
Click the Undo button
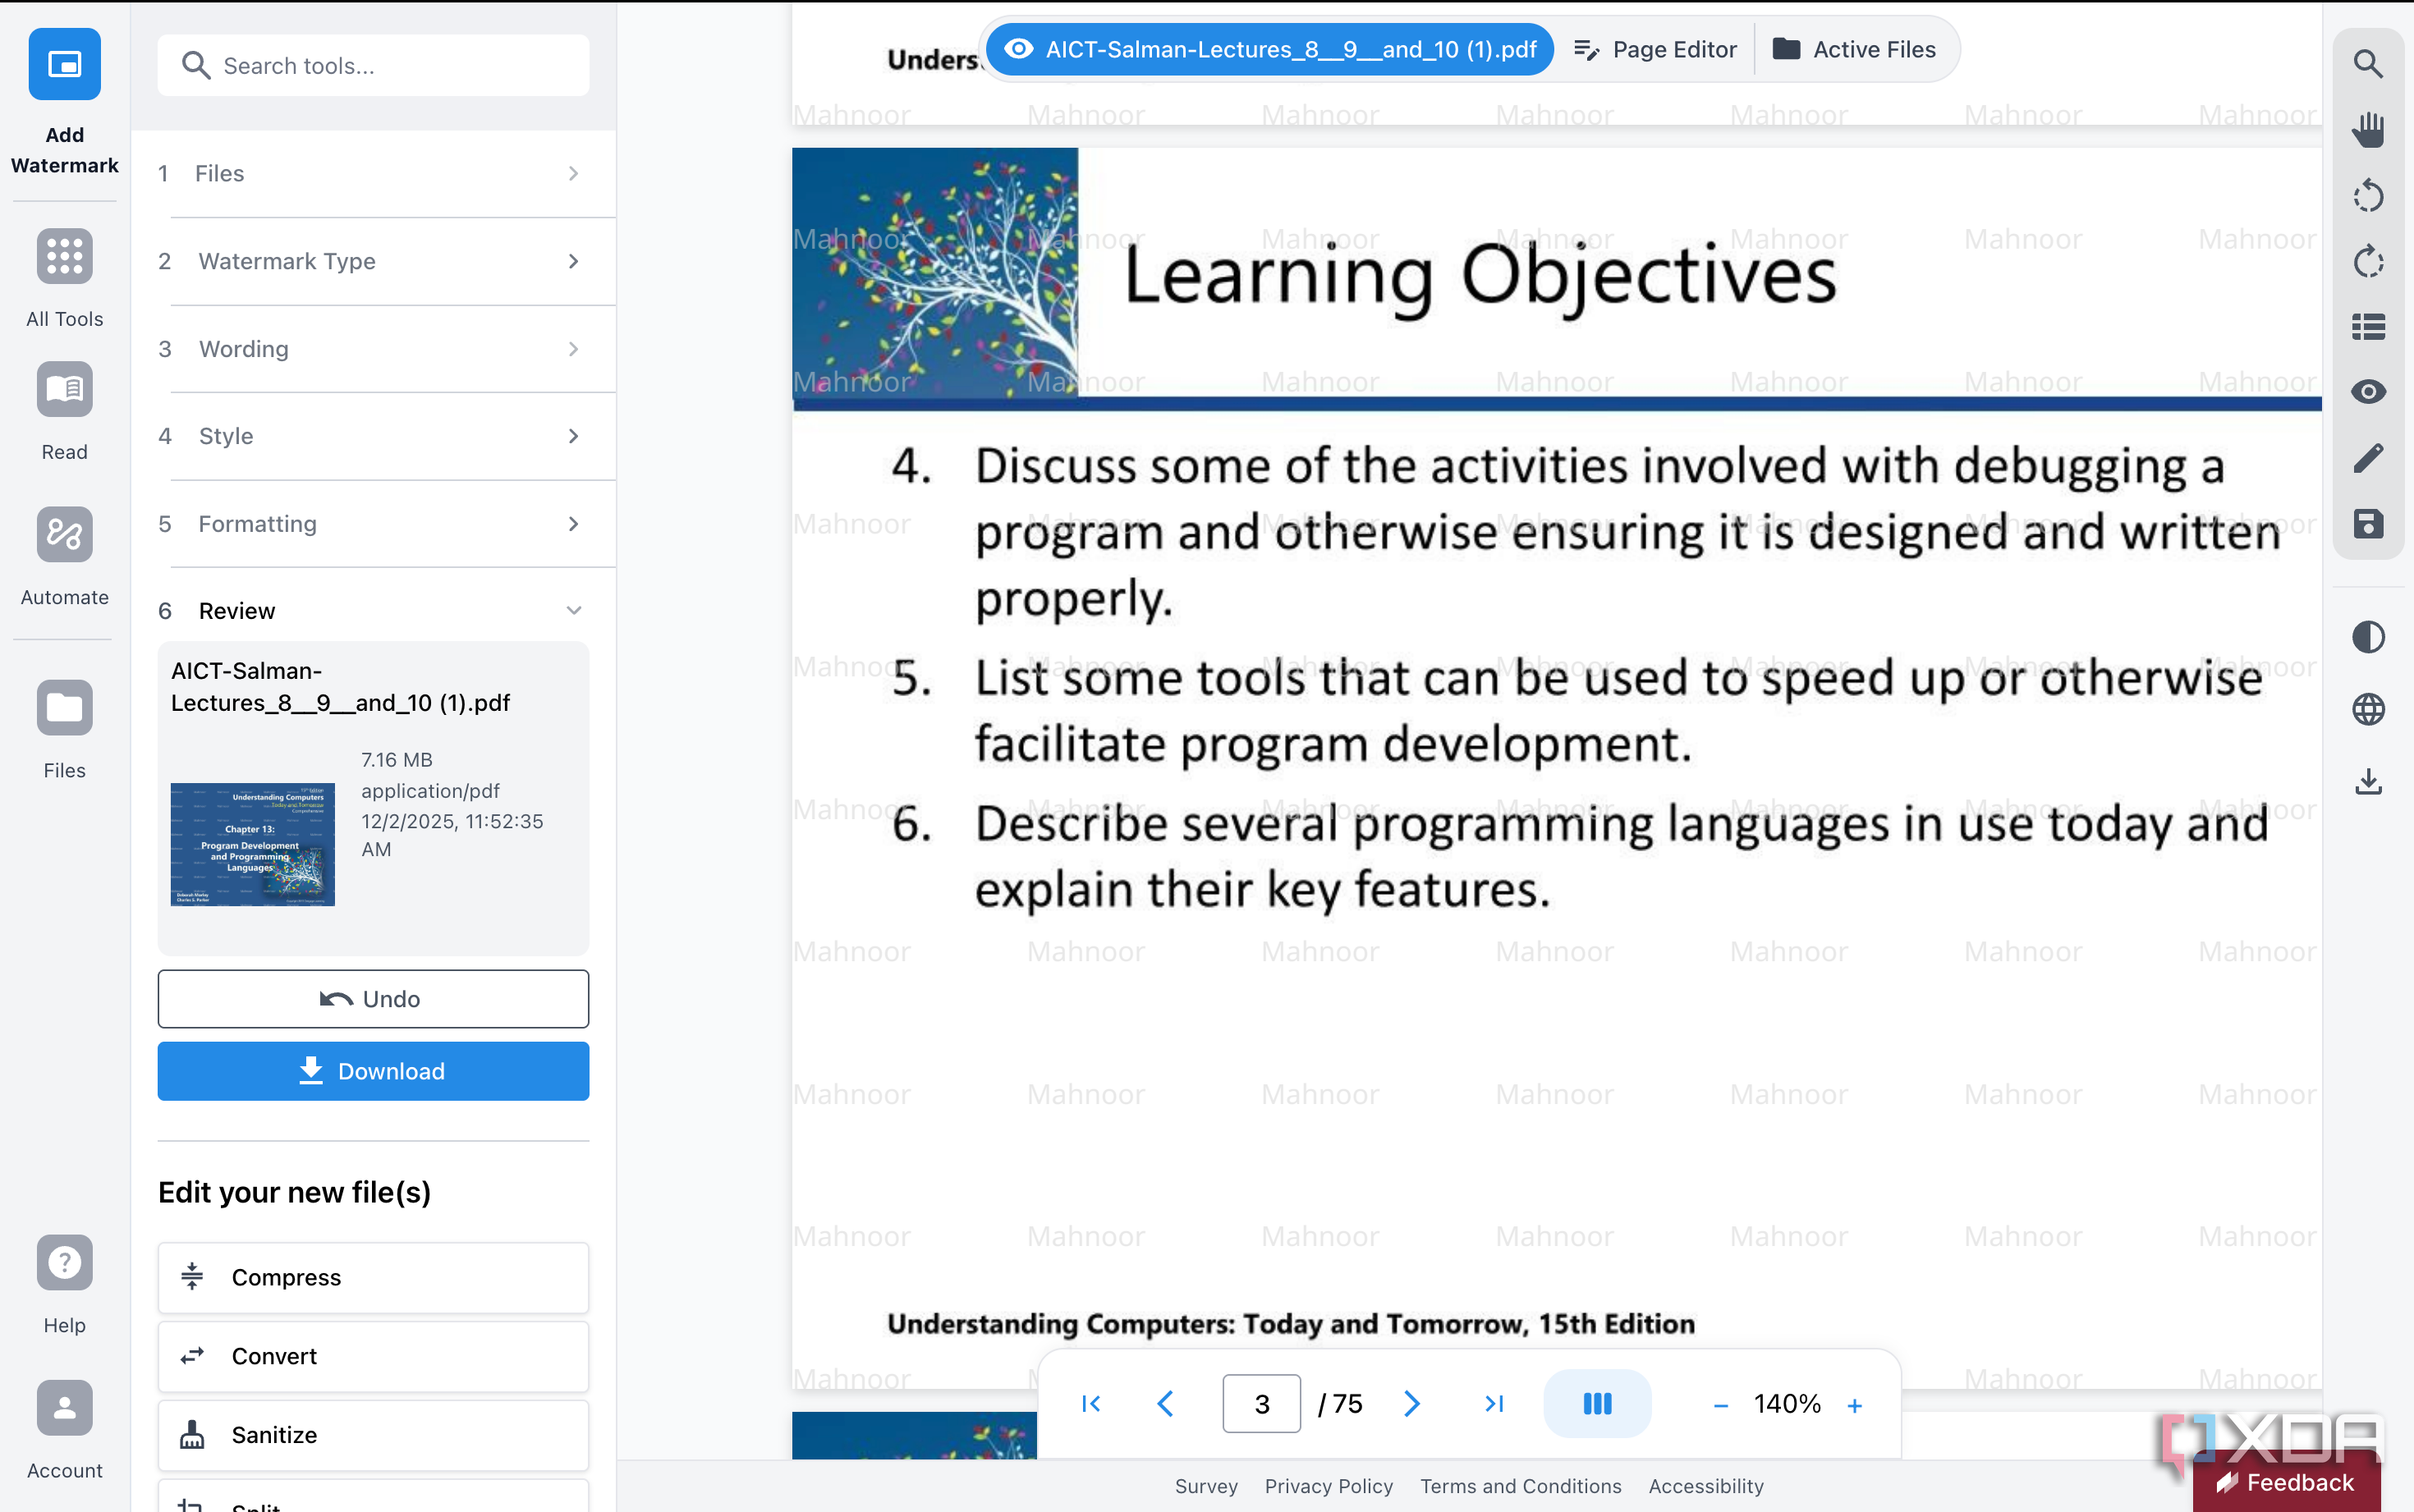point(373,999)
